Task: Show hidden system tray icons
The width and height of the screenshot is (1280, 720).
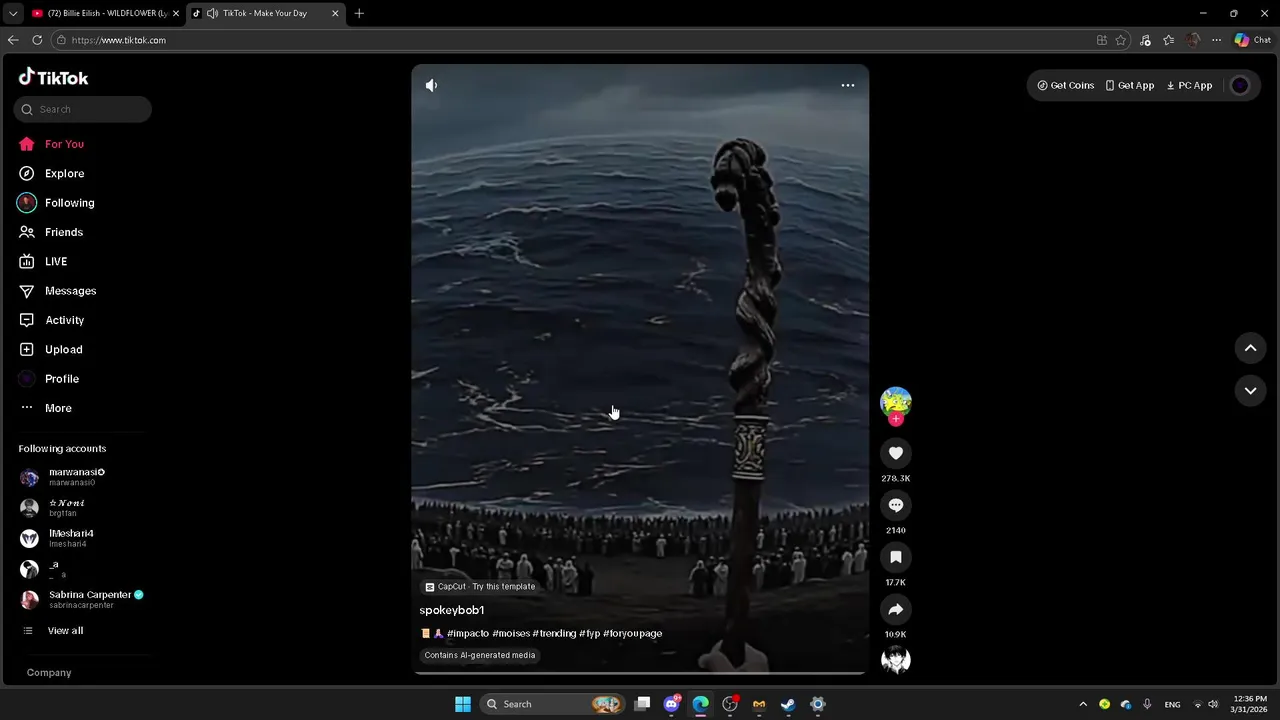Action: [x=1083, y=704]
